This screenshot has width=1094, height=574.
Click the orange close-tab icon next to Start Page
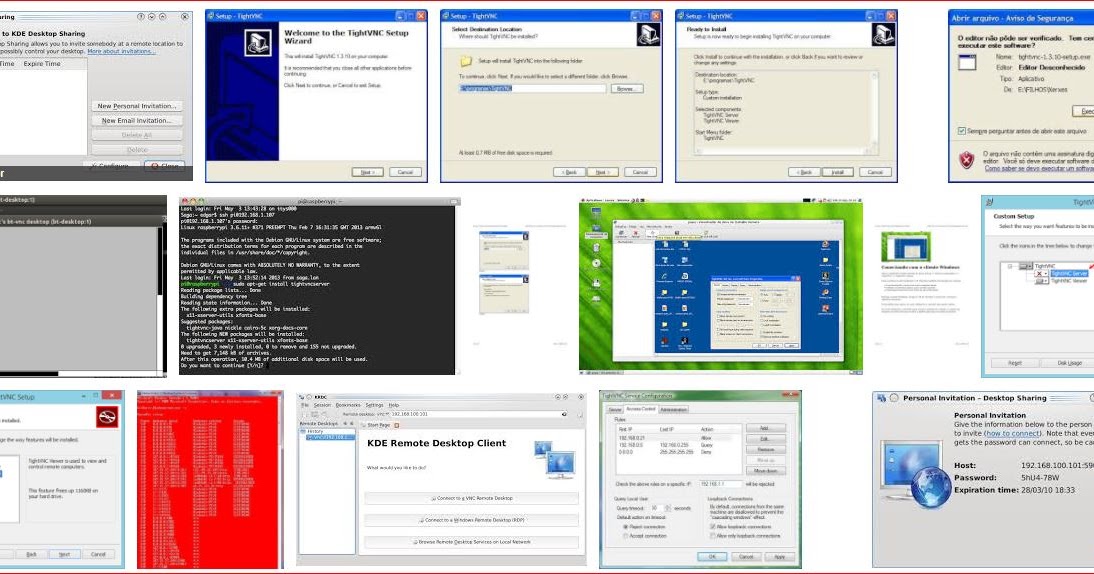[x=397, y=425]
